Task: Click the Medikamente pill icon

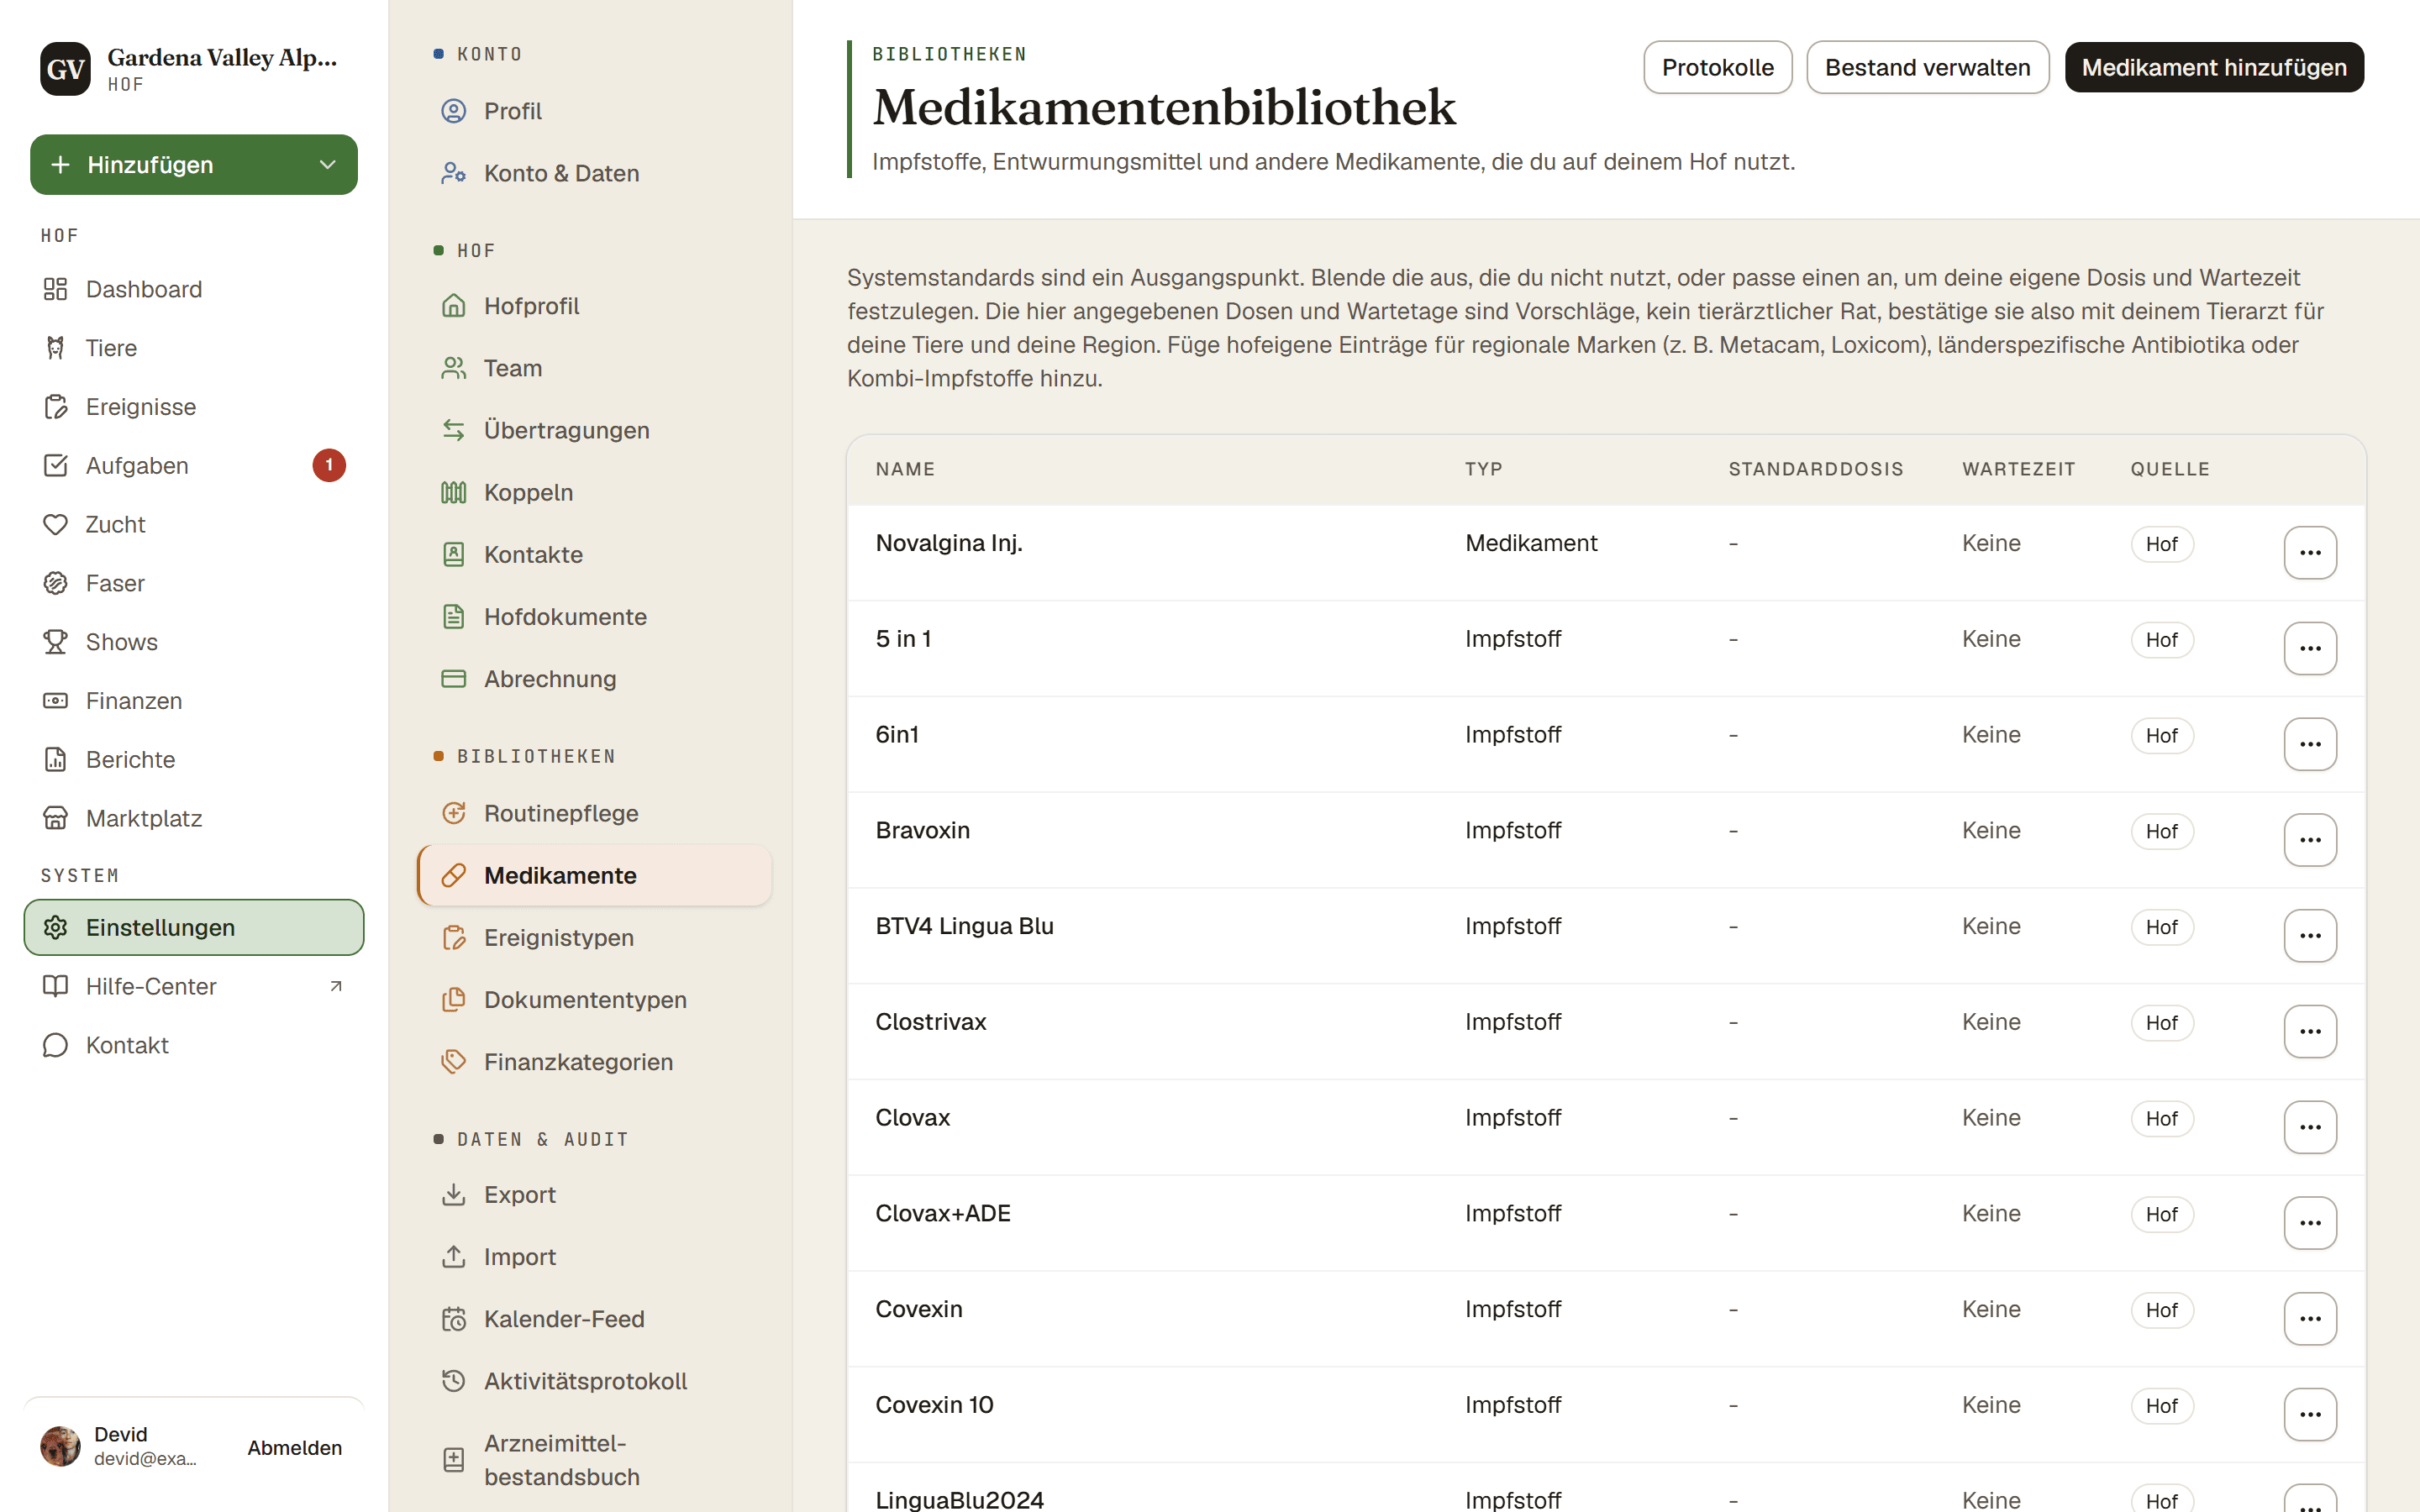Action: coord(454,875)
